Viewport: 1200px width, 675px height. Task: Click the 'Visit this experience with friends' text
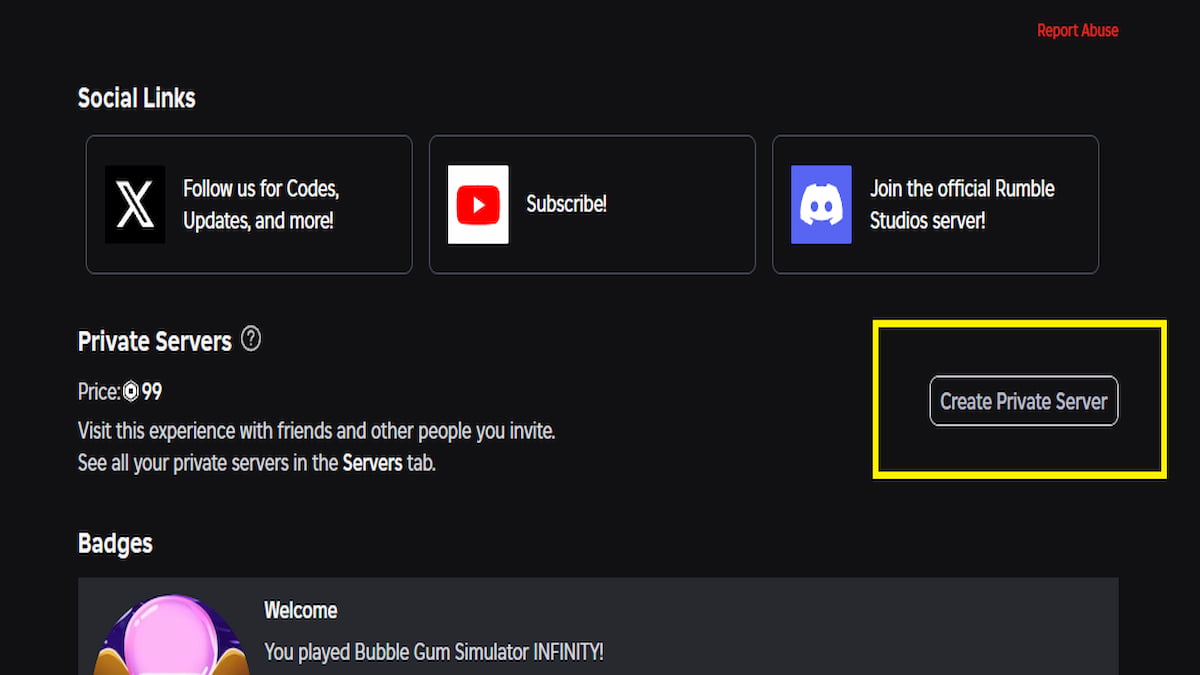tap(316, 432)
